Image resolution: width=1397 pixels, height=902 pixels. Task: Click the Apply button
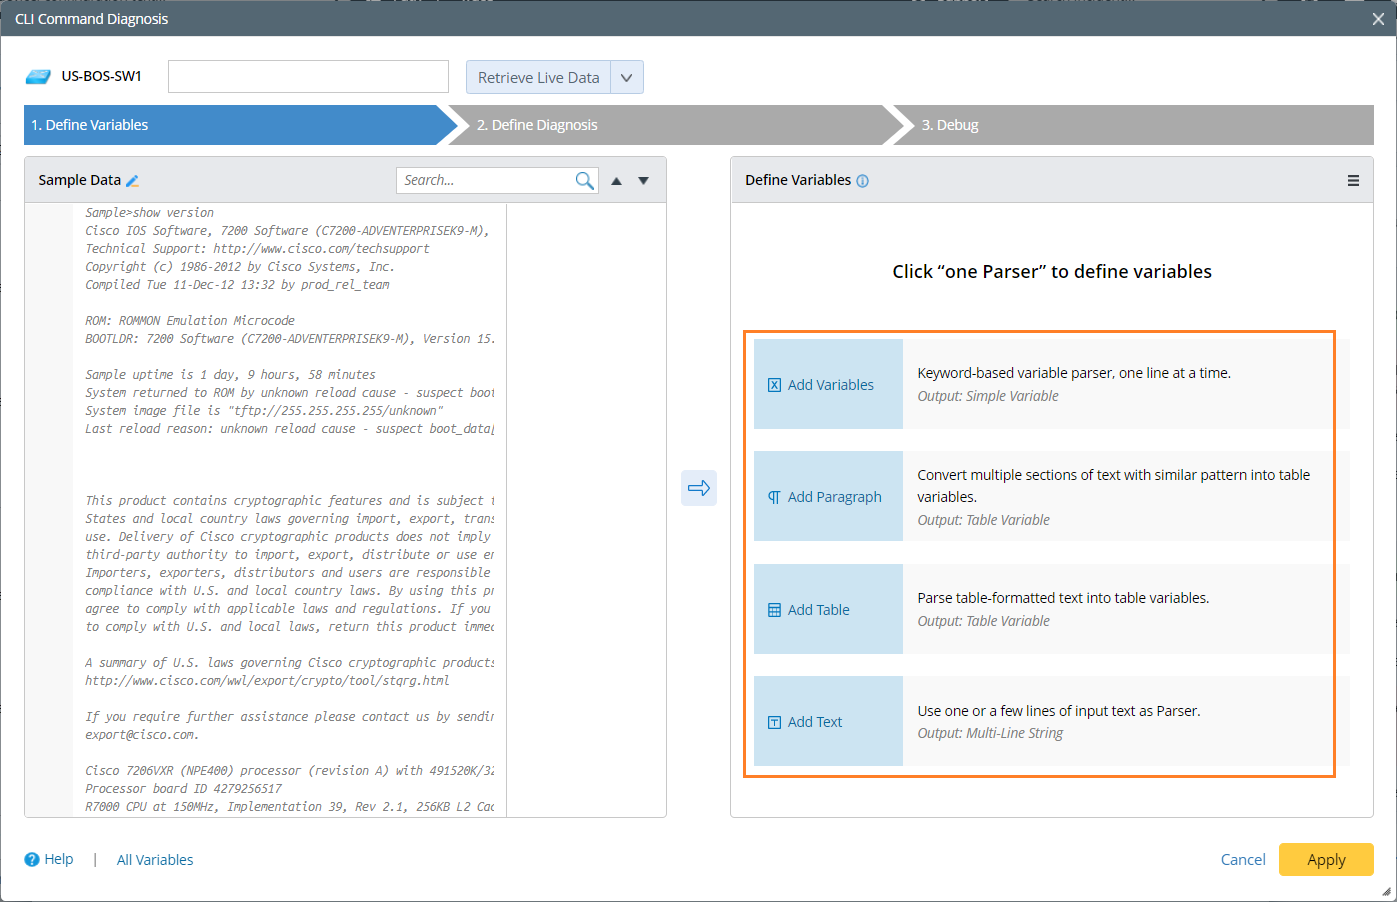coord(1326,859)
